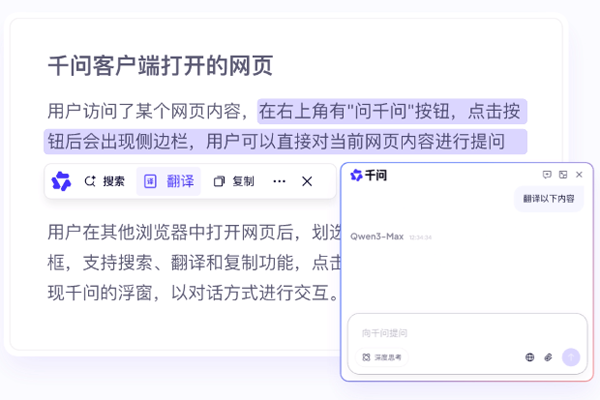
Task: Close the 千问 floating chat panel
Action: click(579, 175)
